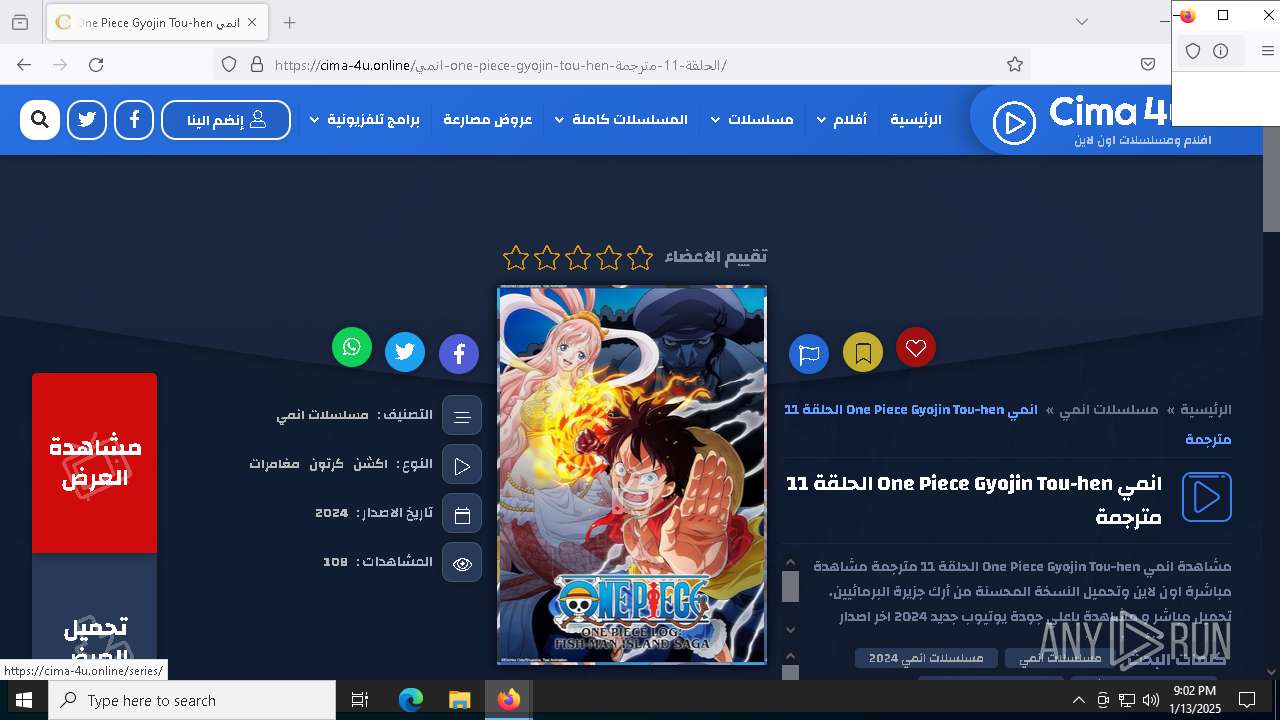The image size is (1280, 720).
Task: Open Microsoft Edge from the taskbar
Action: click(x=411, y=700)
